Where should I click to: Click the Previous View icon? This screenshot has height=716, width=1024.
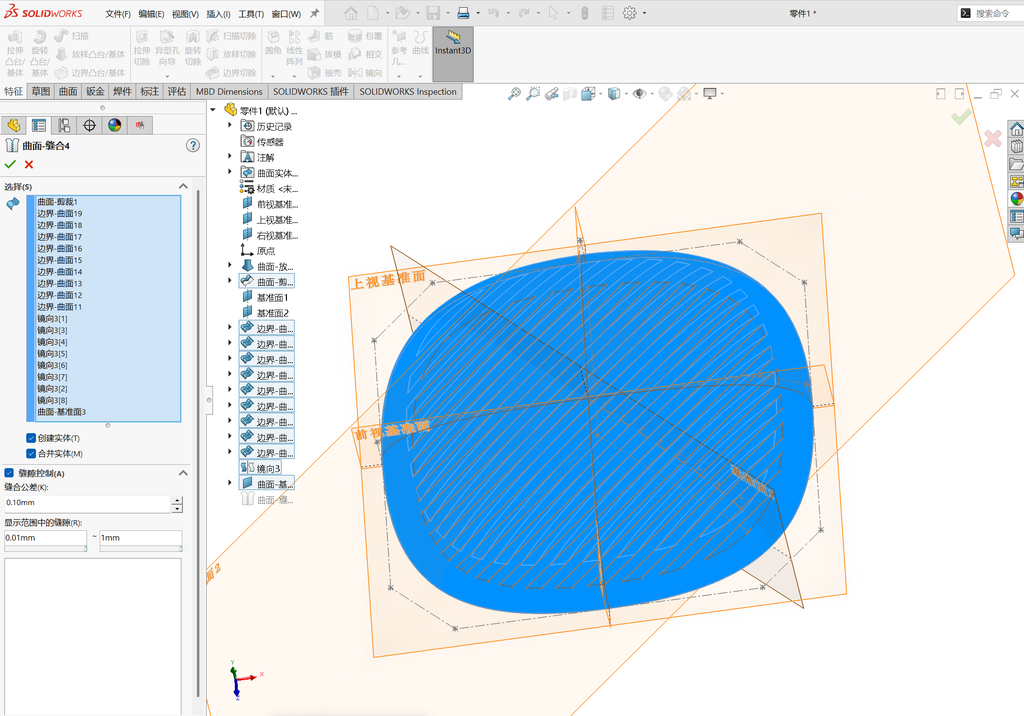point(552,93)
